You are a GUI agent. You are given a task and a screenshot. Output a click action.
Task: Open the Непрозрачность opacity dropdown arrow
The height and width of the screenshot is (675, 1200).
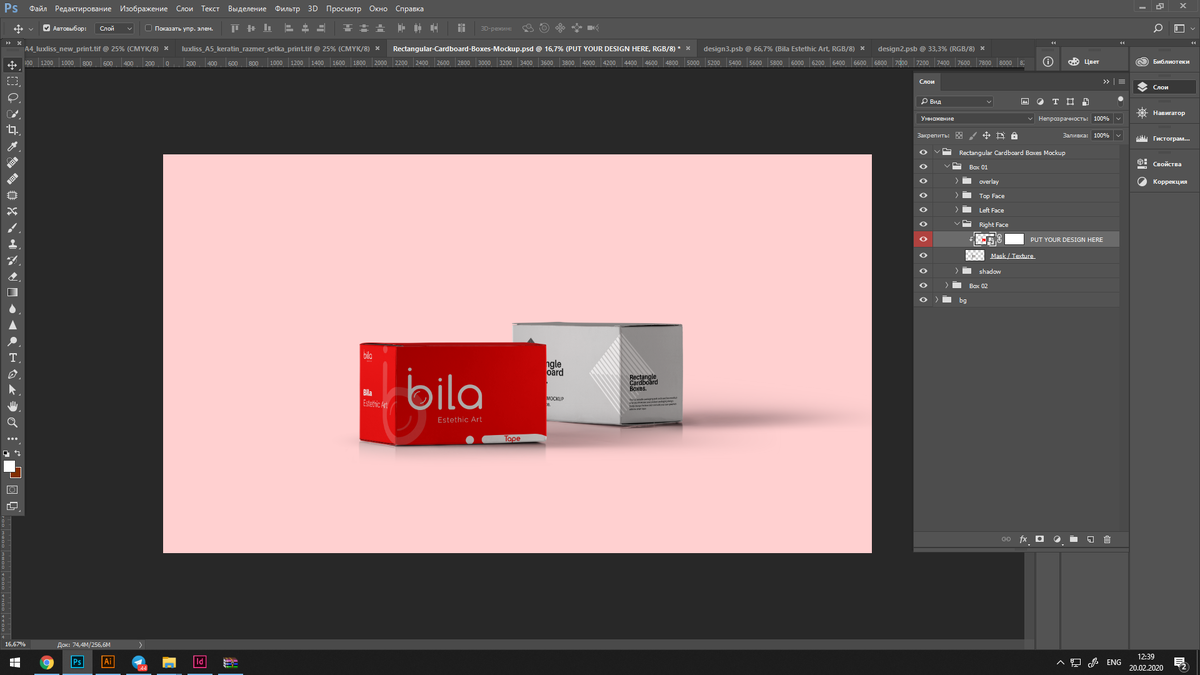pyautogui.click(x=1118, y=118)
